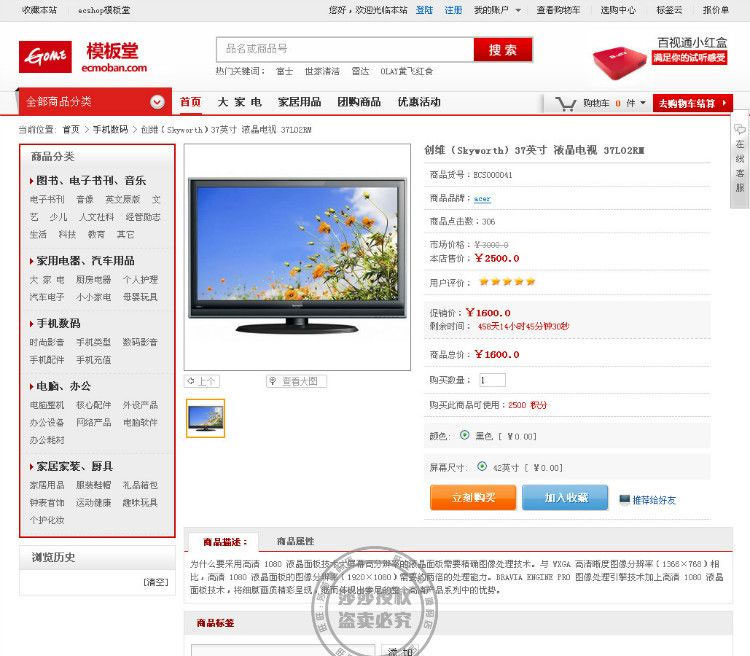Open the shopping cart icon
This screenshot has height=656, width=750.
(x=565, y=103)
